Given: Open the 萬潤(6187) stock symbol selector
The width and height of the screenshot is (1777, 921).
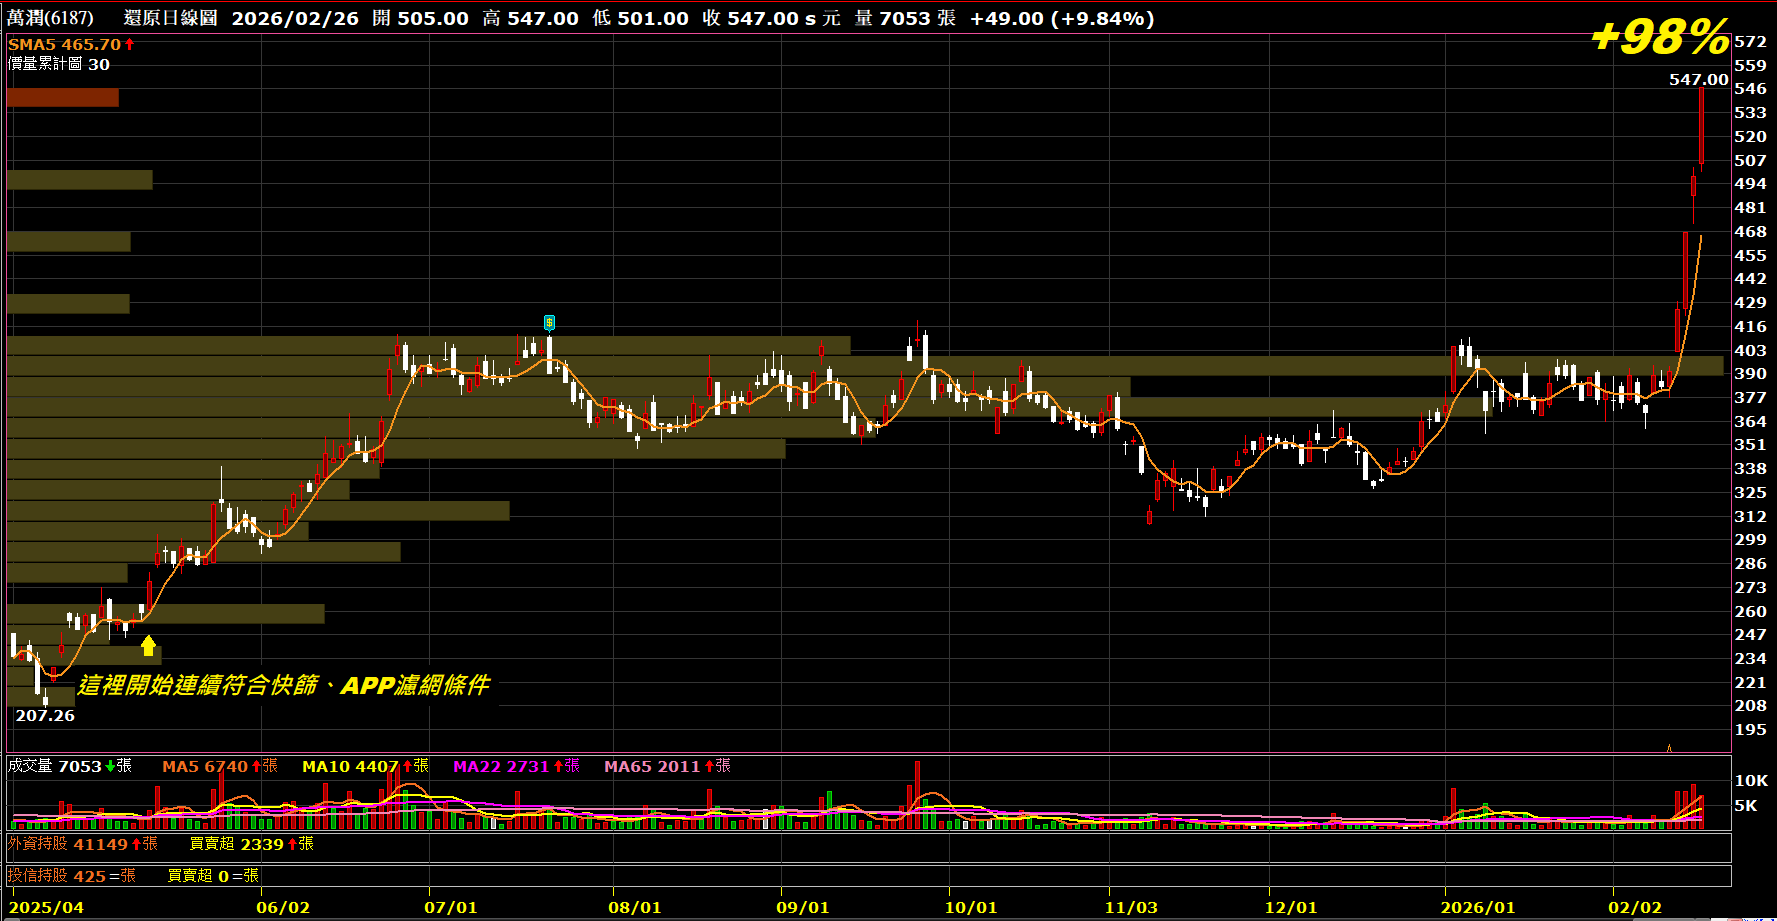Looking at the screenshot, I should point(50,18).
